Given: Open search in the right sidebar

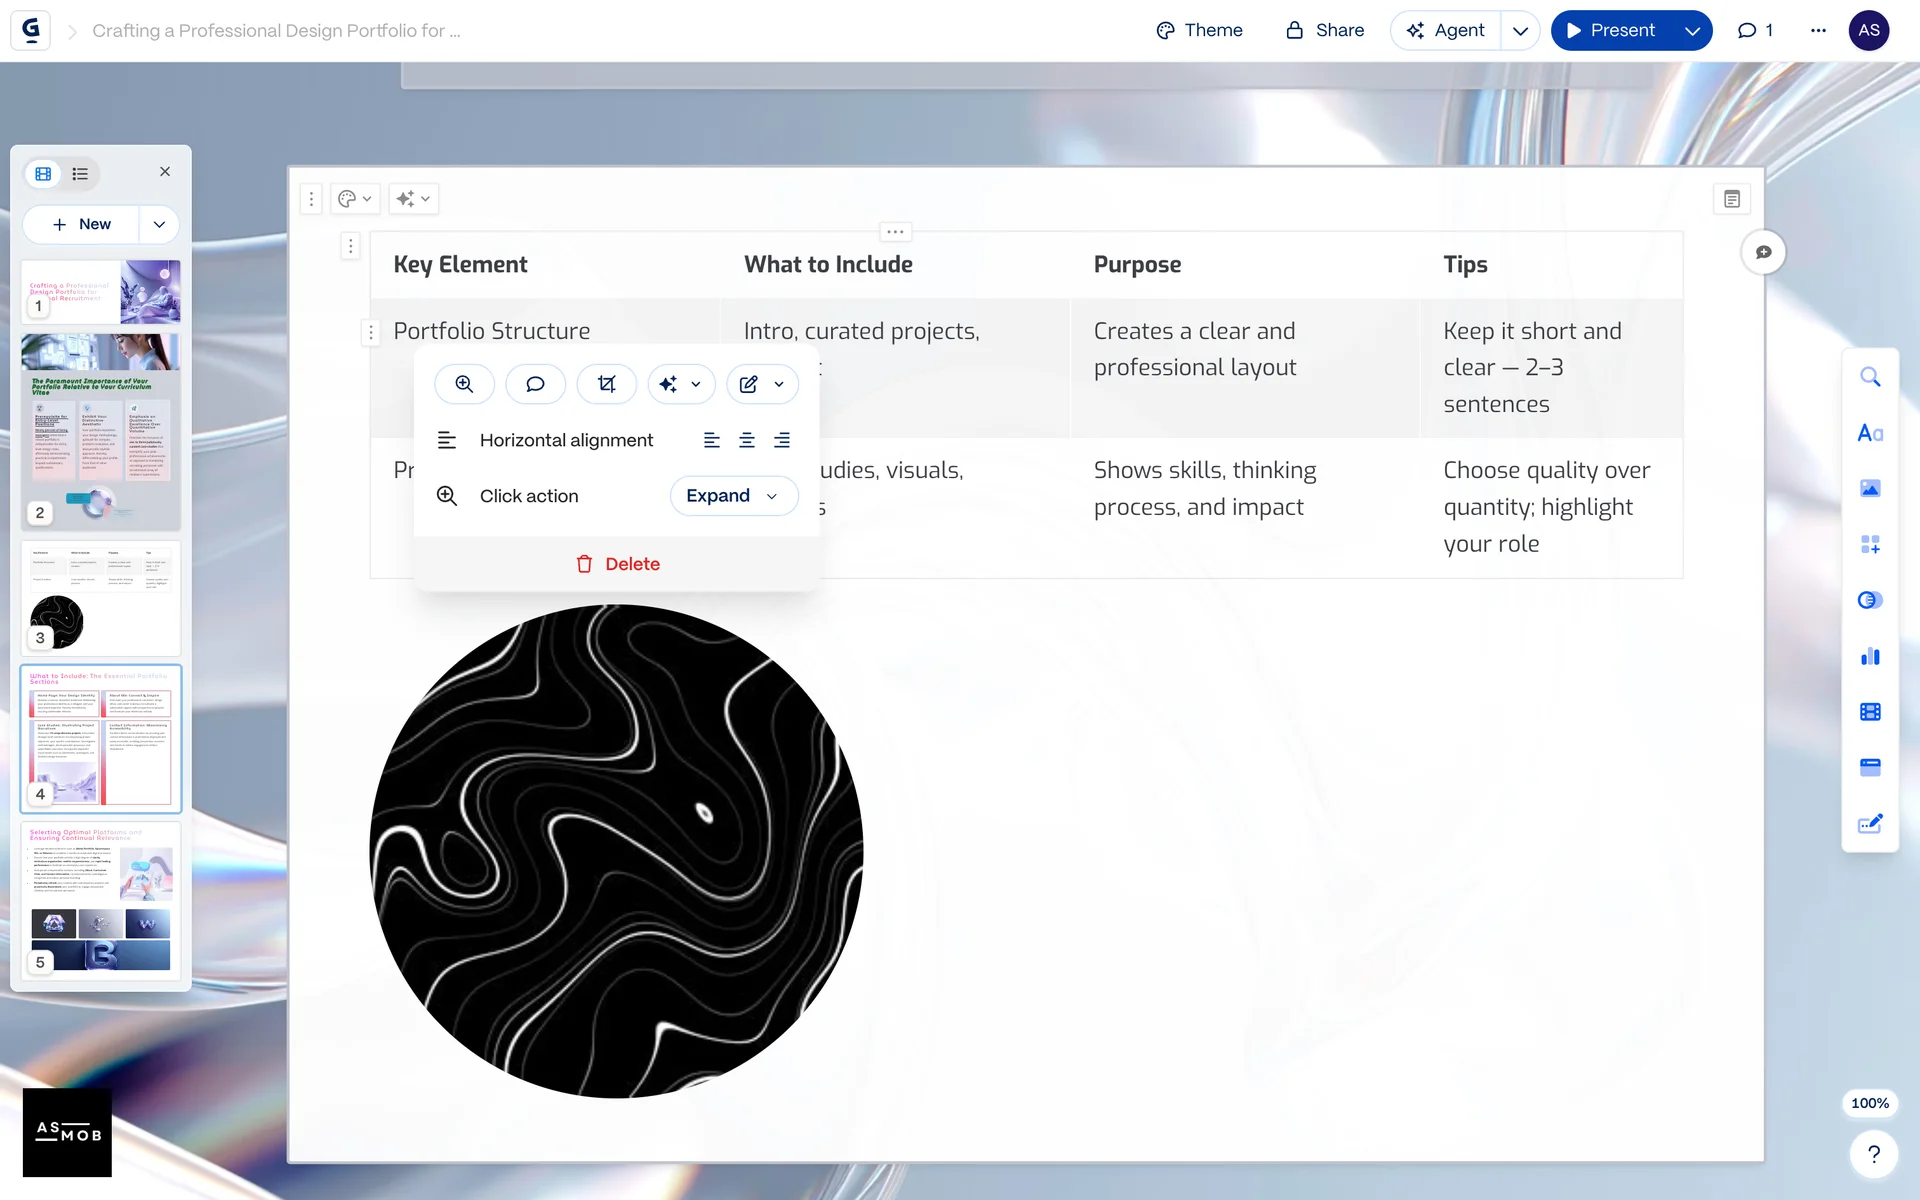Looking at the screenshot, I should (1869, 377).
